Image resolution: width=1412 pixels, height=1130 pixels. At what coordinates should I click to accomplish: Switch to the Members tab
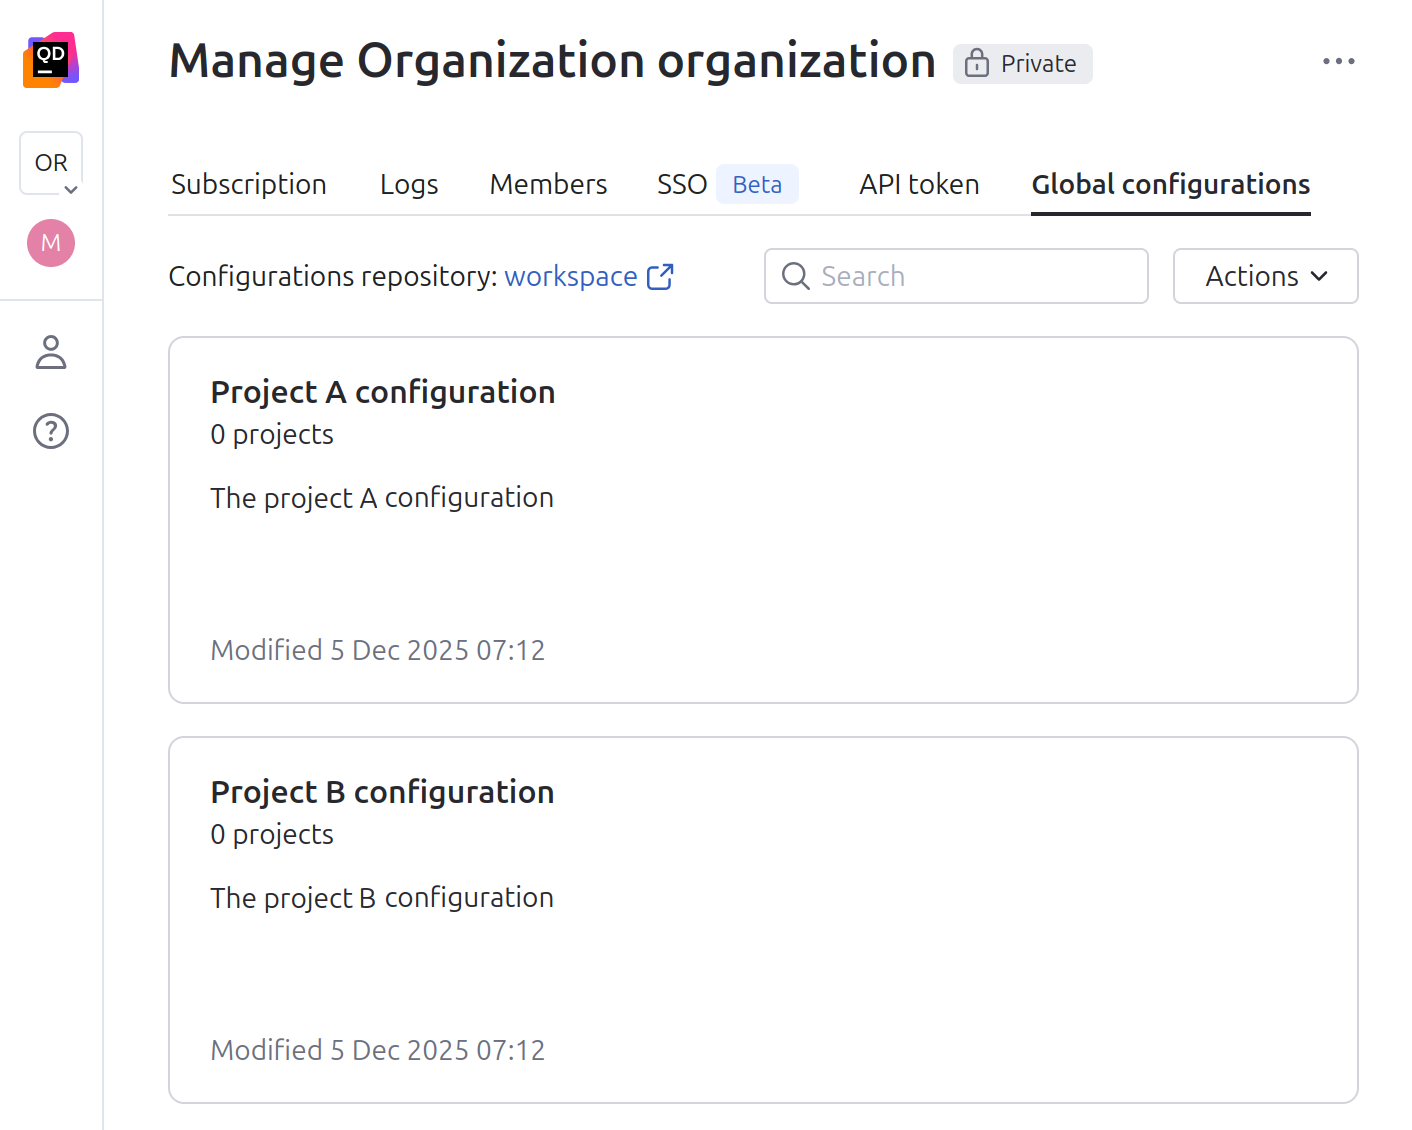(548, 184)
